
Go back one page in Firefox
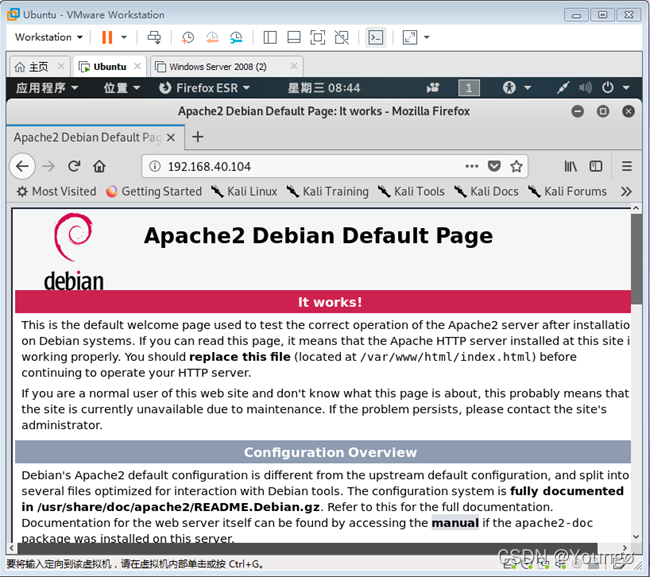pos(22,166)
